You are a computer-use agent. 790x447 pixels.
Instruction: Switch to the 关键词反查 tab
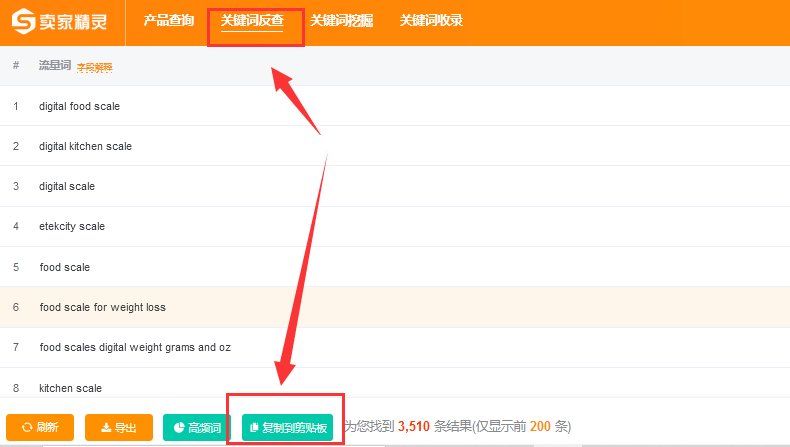[x=252, y=21]
